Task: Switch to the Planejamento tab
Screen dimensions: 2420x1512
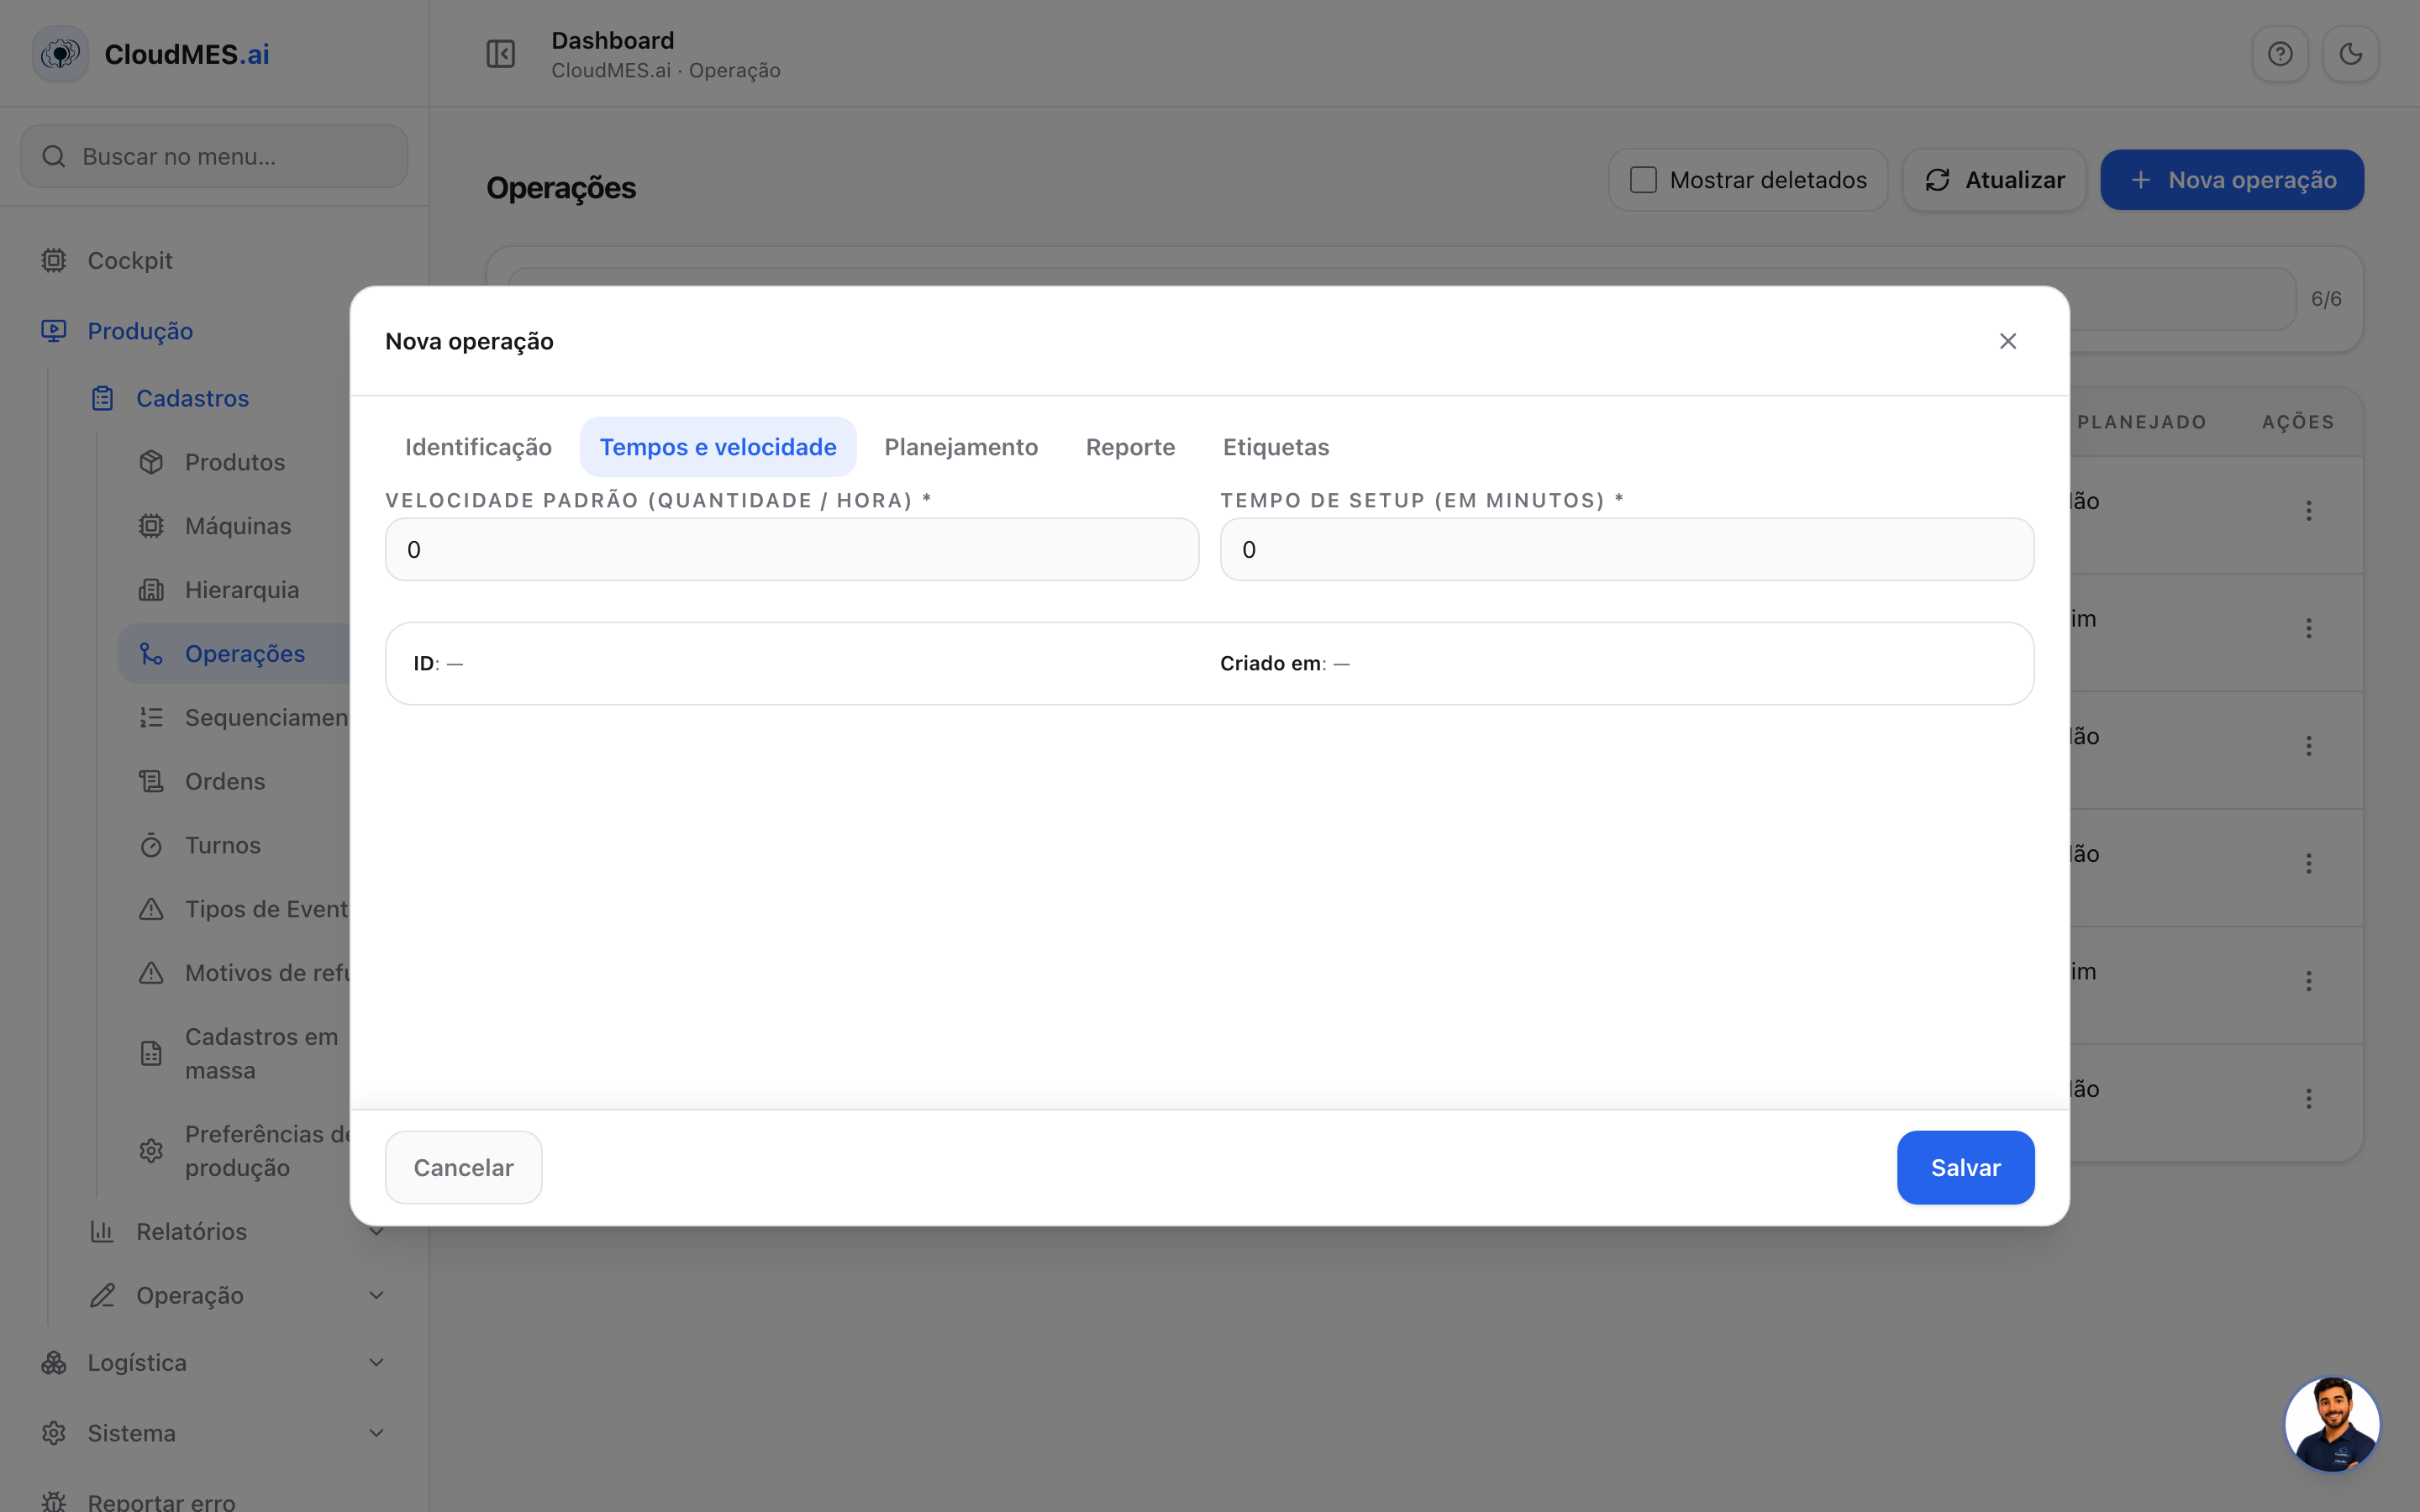Action: point(961,447)
